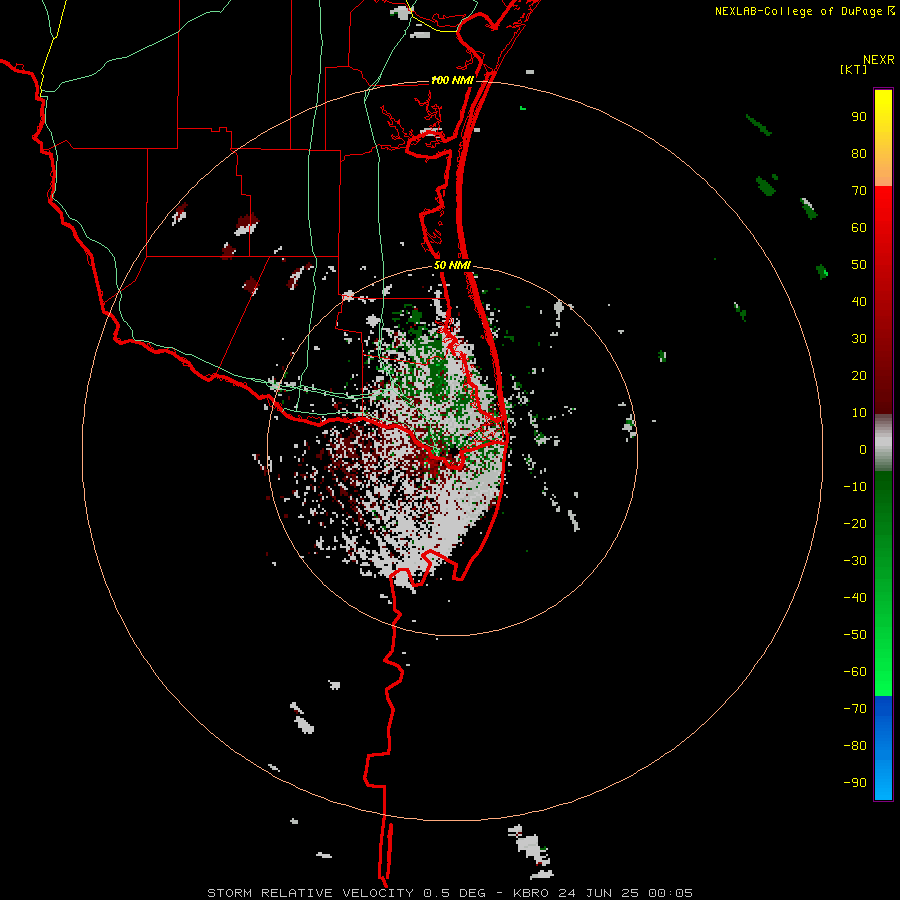Click the [KT] units label

coord(853,69)
